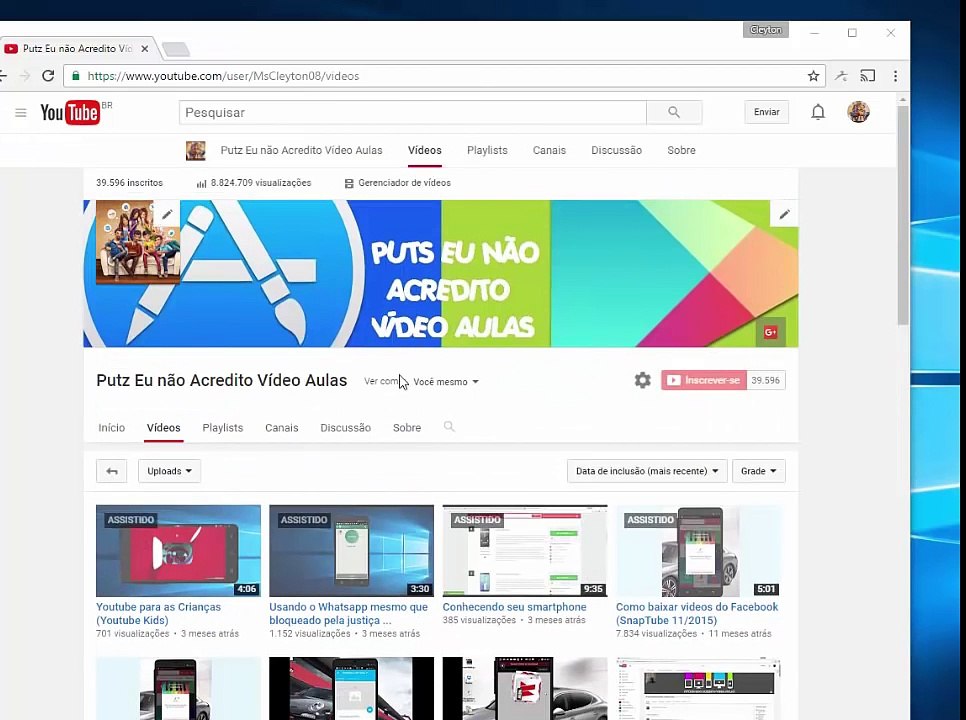
Task: Click the views statistics bar chart icon
Action: (x=201, y=184)
